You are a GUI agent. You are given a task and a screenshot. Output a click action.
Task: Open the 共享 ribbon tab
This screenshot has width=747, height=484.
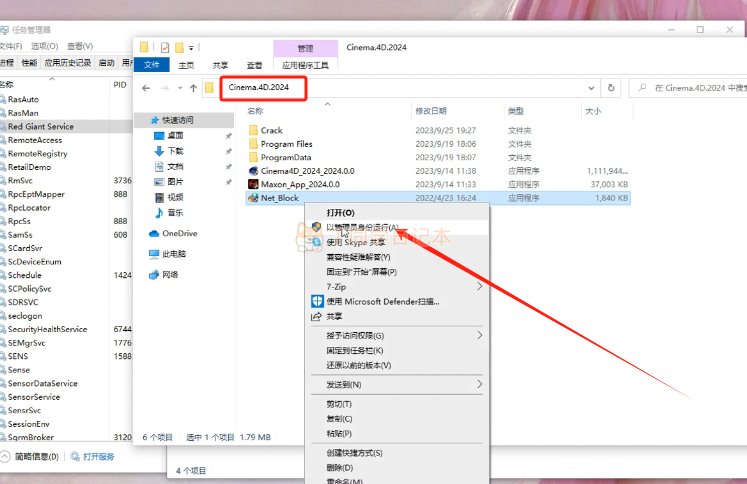pyautogui.click(x=220, y=65)
